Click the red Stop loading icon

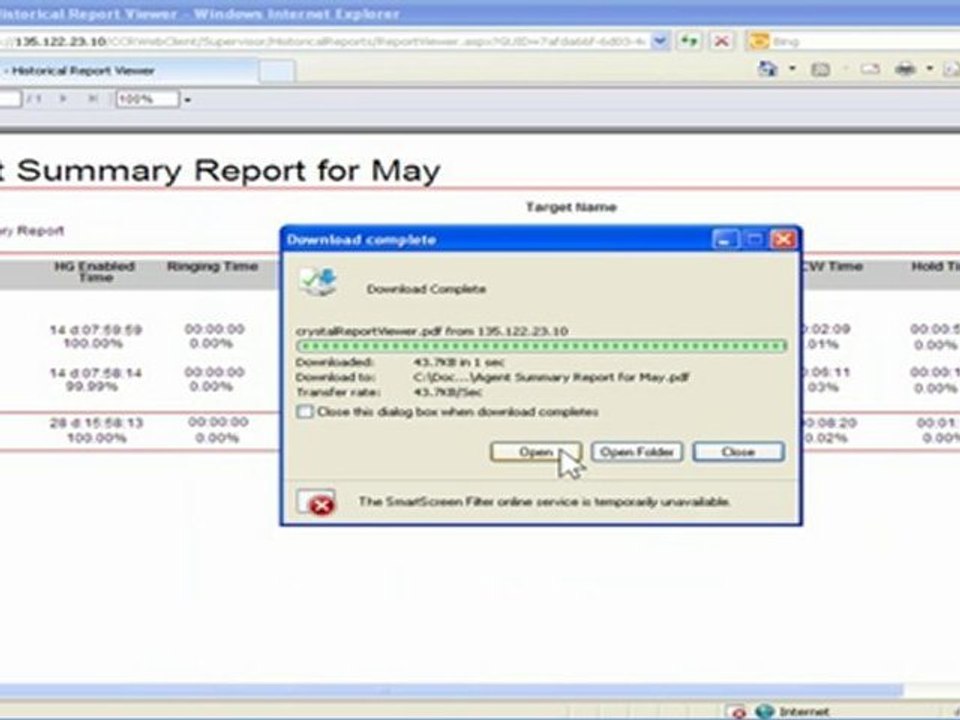tap(722, 41)
